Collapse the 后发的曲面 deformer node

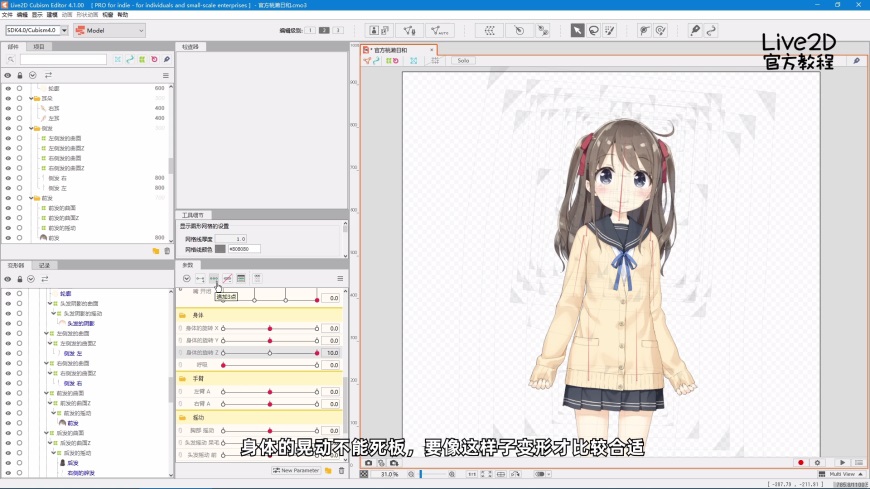[47, 433]
